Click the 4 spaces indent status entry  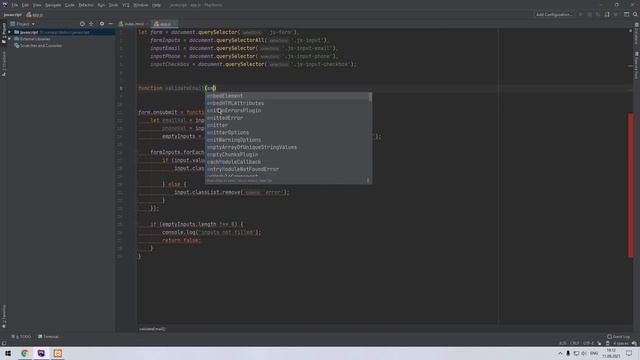(620, 343)
